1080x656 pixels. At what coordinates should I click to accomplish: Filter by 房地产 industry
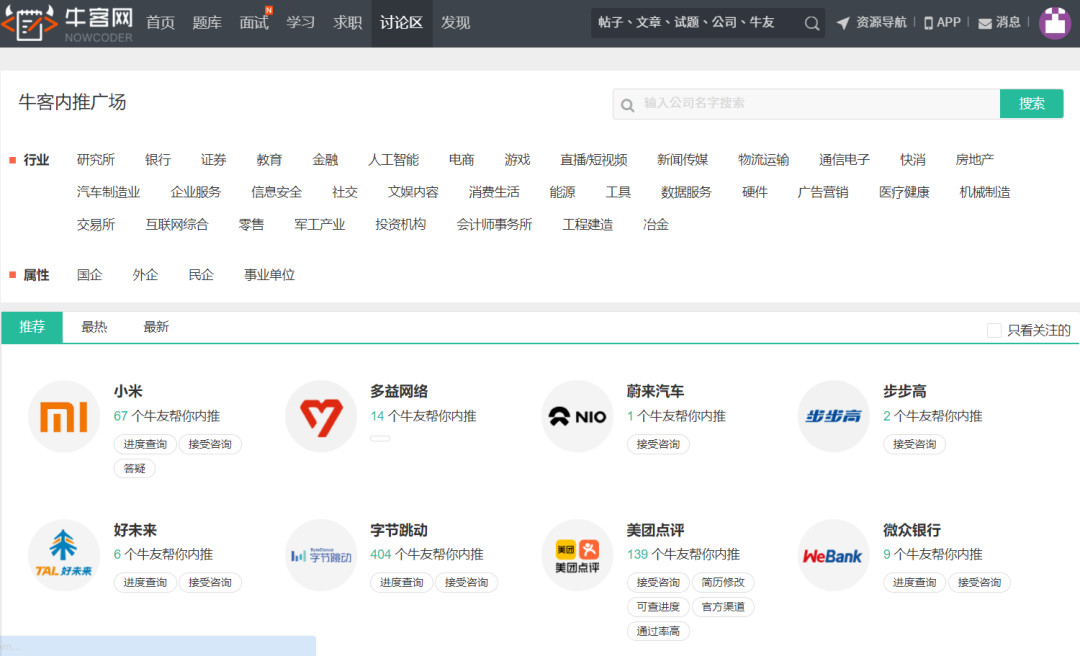(975, 160)
